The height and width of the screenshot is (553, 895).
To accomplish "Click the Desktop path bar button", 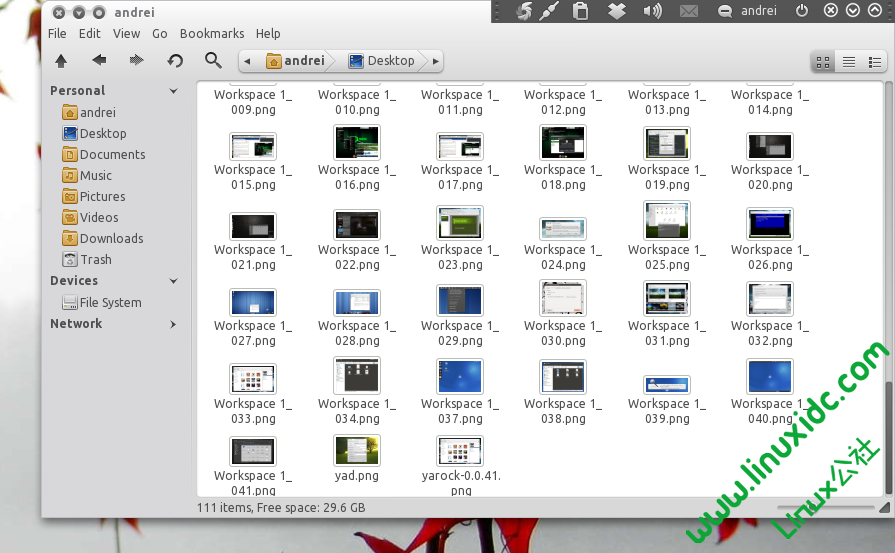I will click(381, 61).
